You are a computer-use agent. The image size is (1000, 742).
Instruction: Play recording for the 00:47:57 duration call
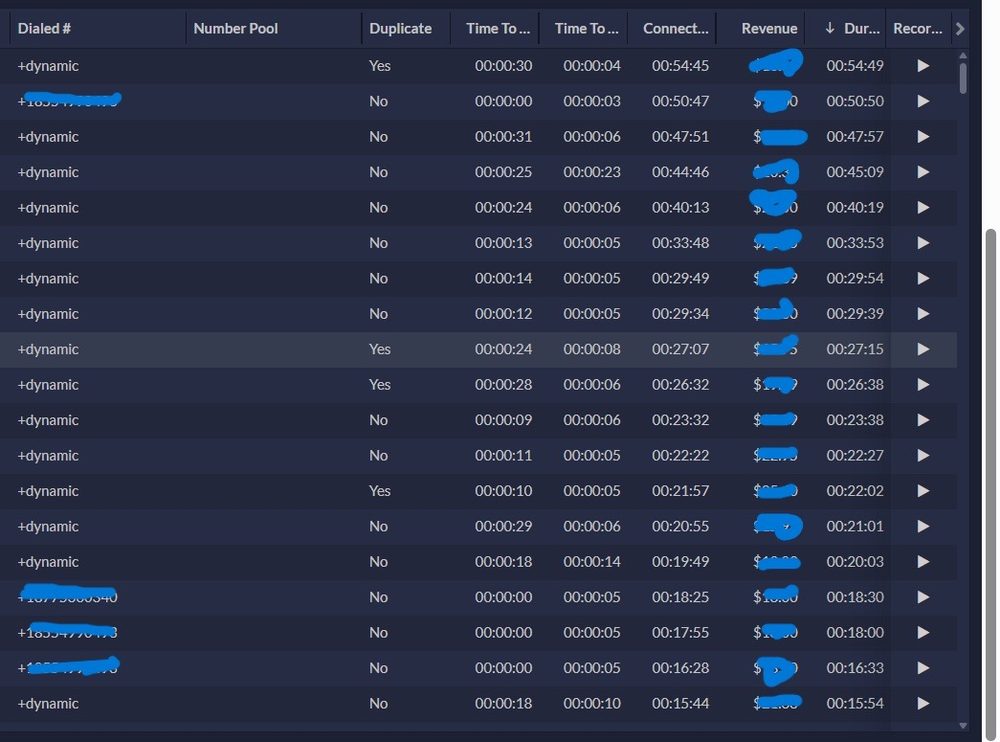923,137
